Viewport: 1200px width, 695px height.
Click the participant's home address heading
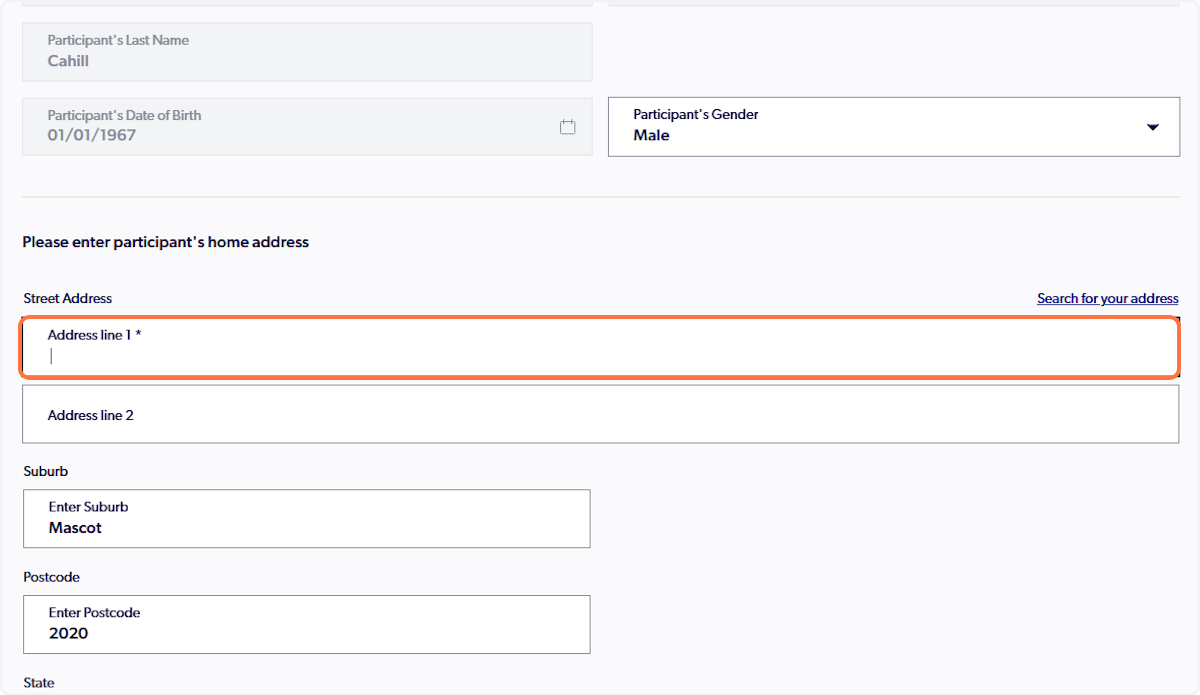[165, 242]
